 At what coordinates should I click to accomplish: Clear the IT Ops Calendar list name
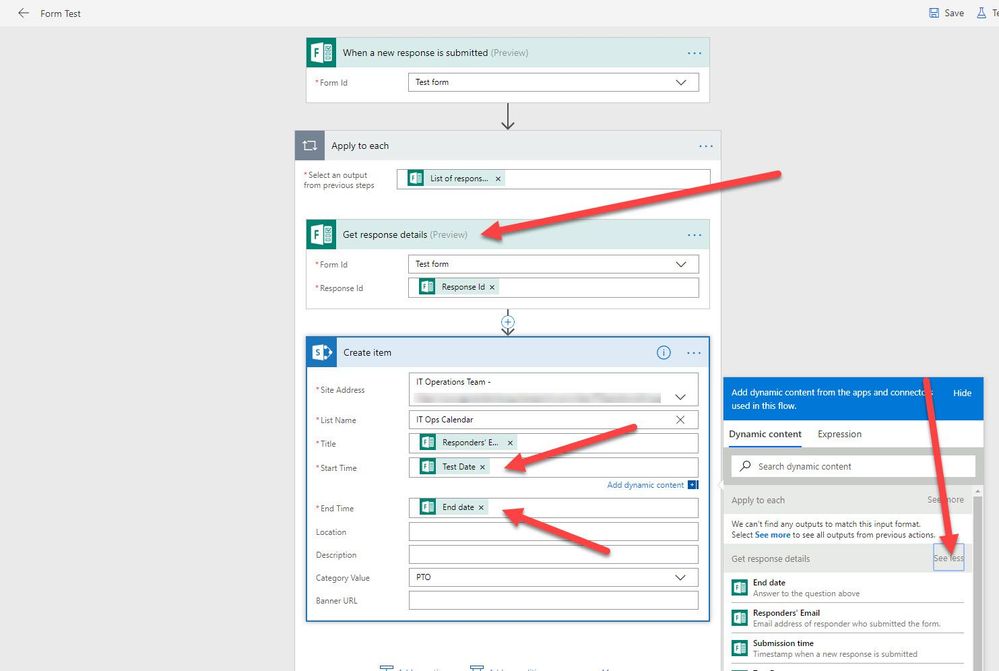tap(680, 420)
